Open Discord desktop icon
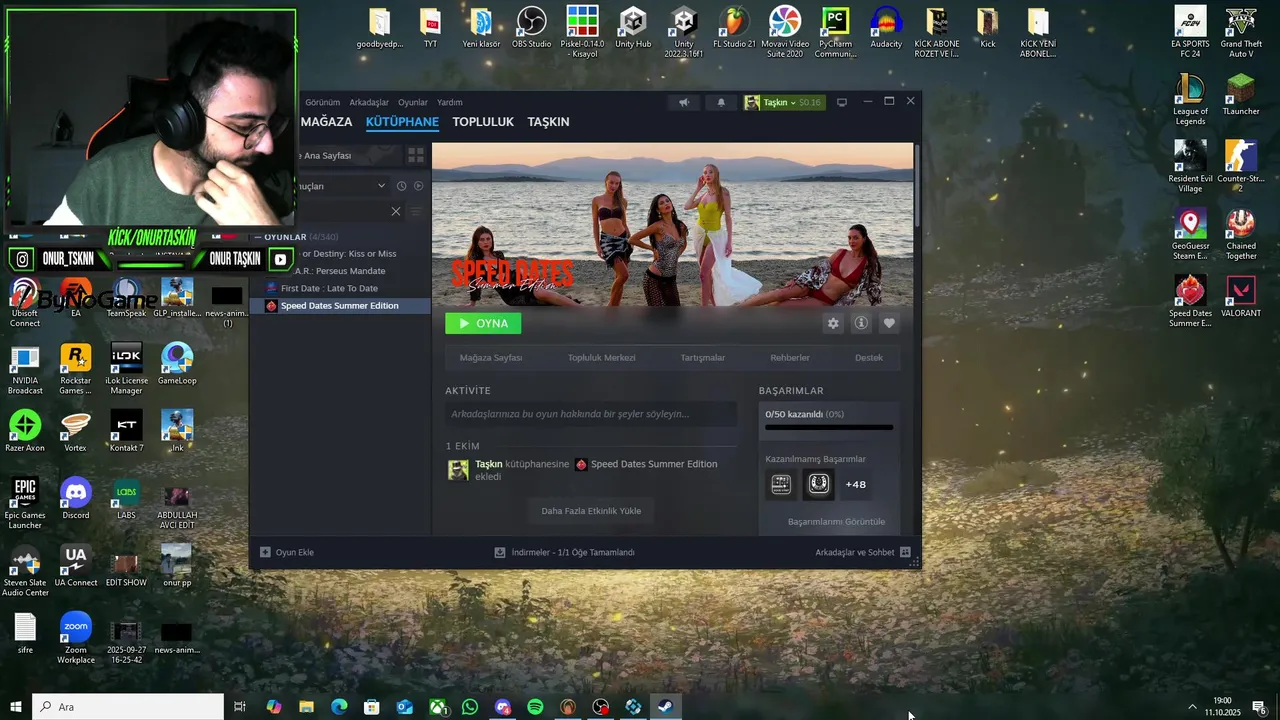1280x720 pixels. pyautogui.click(x=76, y=498)
